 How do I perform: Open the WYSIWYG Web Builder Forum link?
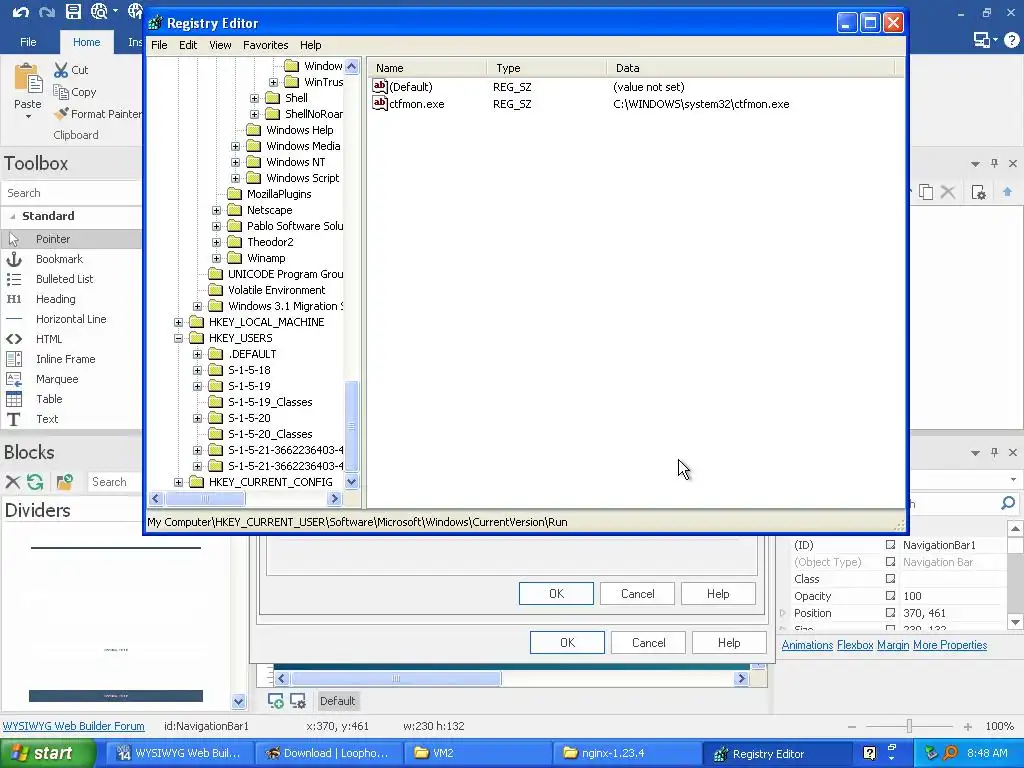[74, 726]
